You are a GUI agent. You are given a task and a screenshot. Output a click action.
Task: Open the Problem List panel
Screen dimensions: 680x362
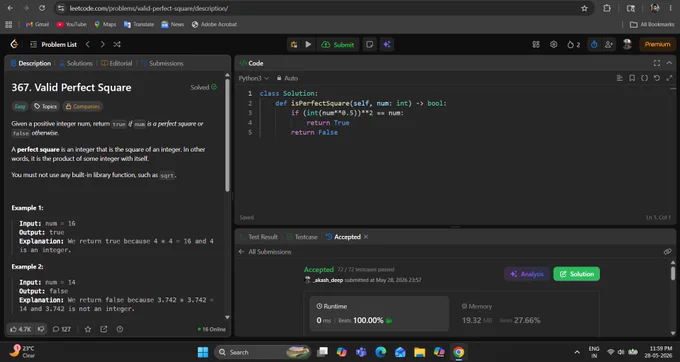pyautogui.click(x=54, y=44)
